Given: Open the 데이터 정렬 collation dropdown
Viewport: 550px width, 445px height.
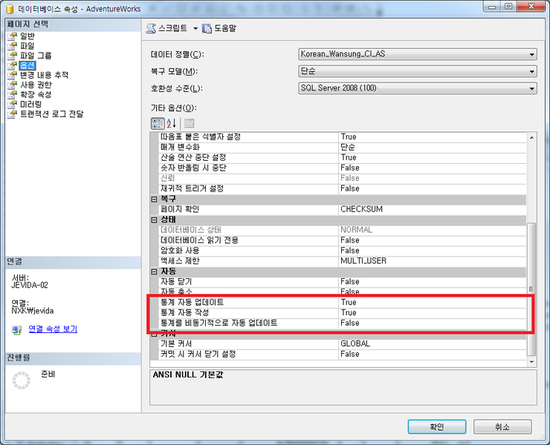Looking at the screenshot, I should point(417,54).
